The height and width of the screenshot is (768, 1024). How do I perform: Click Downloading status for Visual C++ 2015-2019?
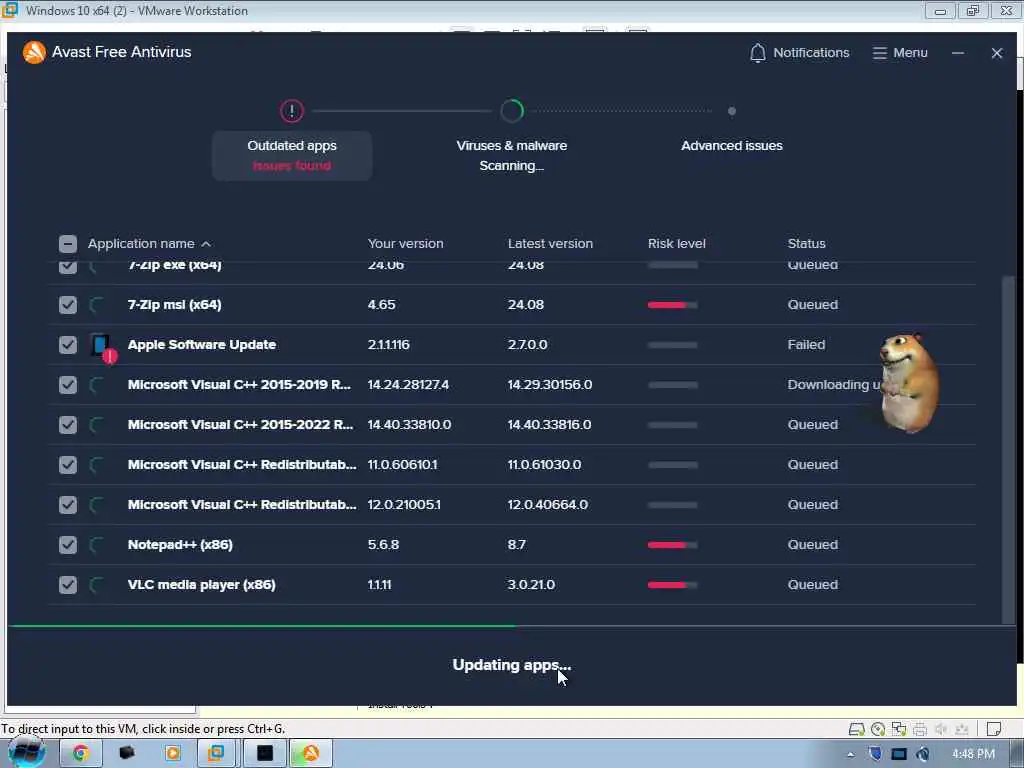pos(834,385)
